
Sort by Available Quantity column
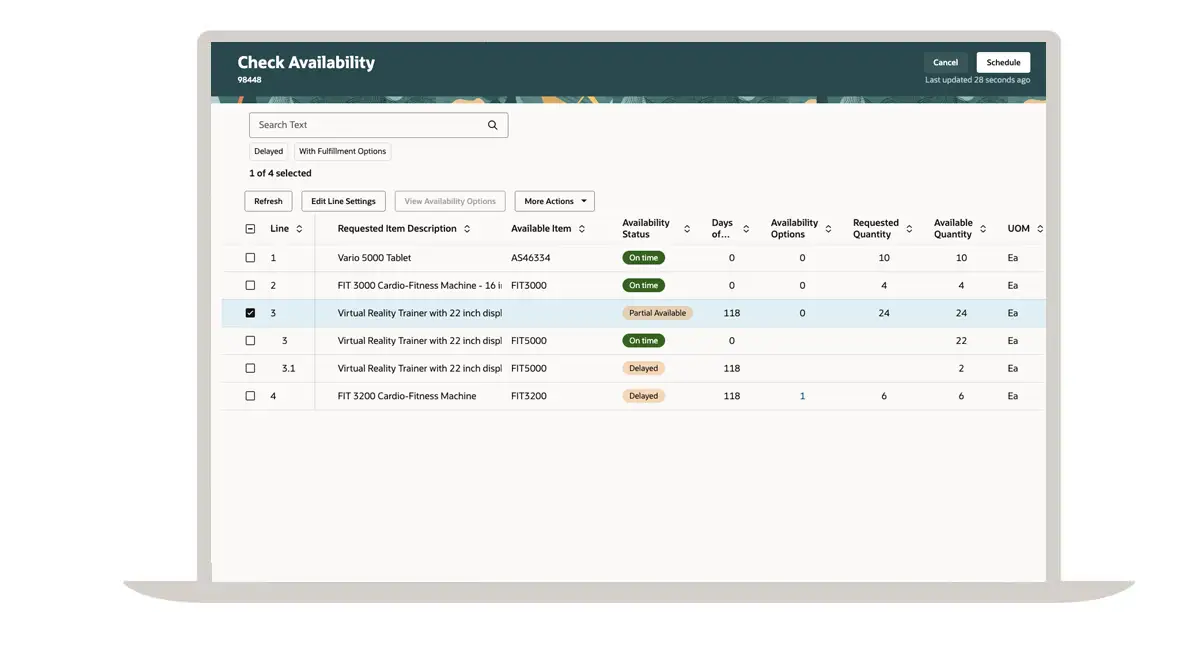[983, 229]
